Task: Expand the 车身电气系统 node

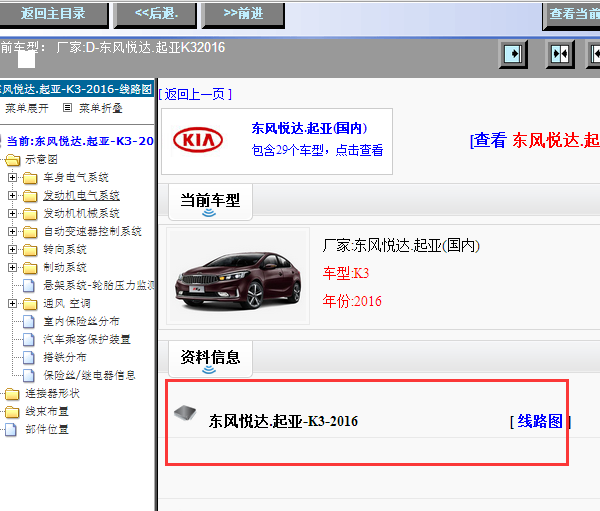Action: (x=12, y=177)
